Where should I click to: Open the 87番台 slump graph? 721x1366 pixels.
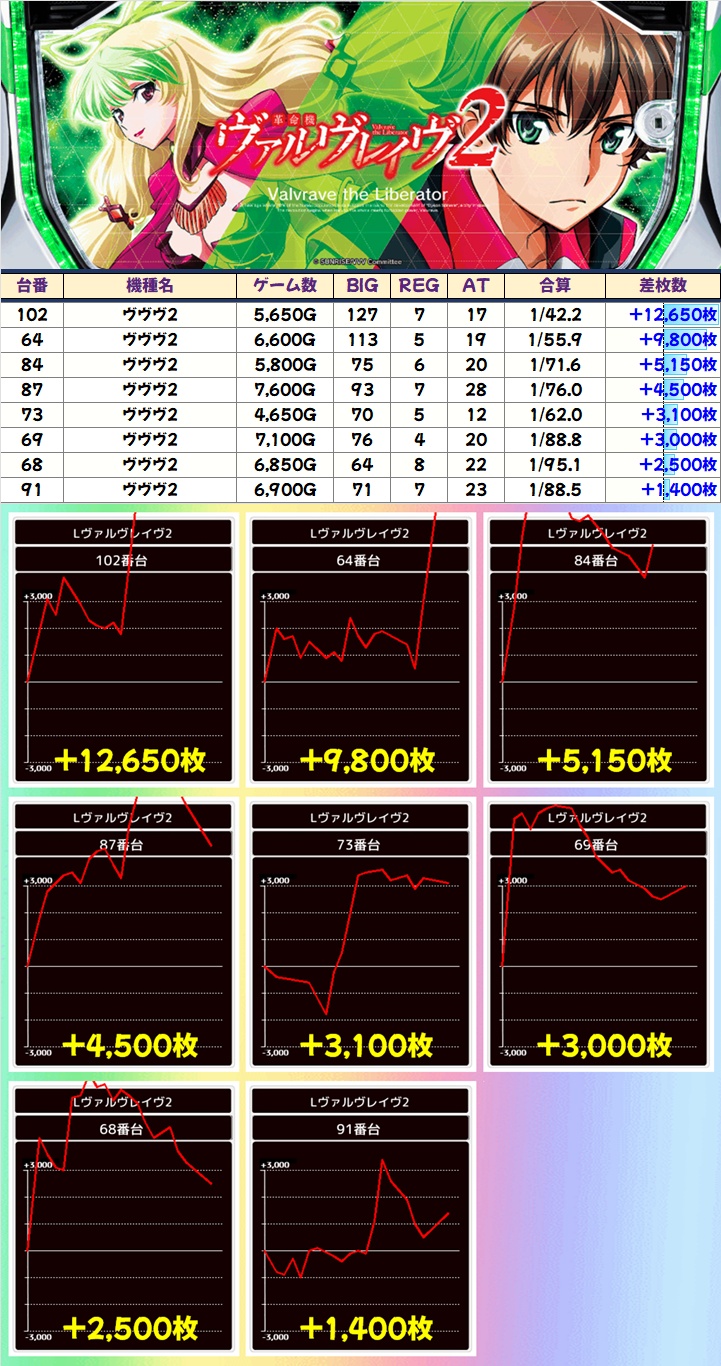pyautogui.click(x=124, y=935)
